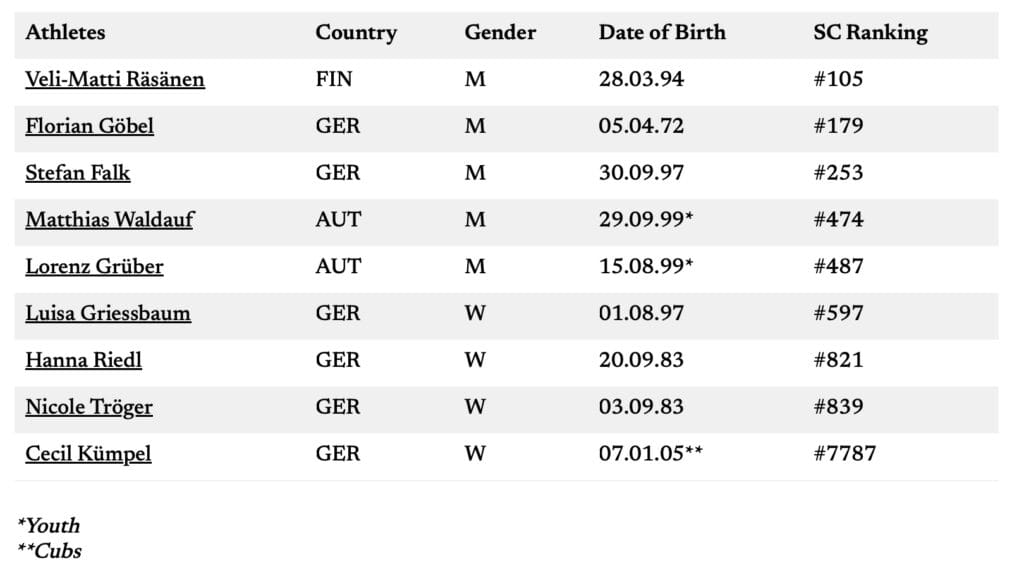1024x587 pixels.
Task: Click the #105 ranking cell
Action: (838, 80)
